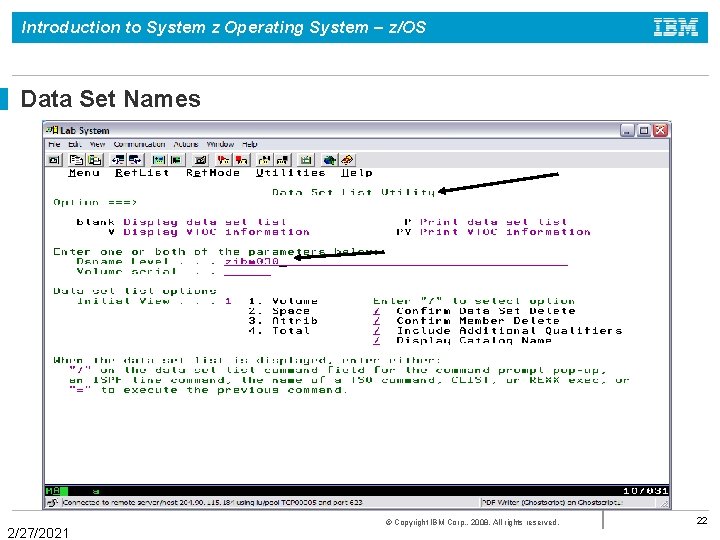Toggle the Display Catalog Name option
This screenshot has height=540, width=720.
click(377, 340)
